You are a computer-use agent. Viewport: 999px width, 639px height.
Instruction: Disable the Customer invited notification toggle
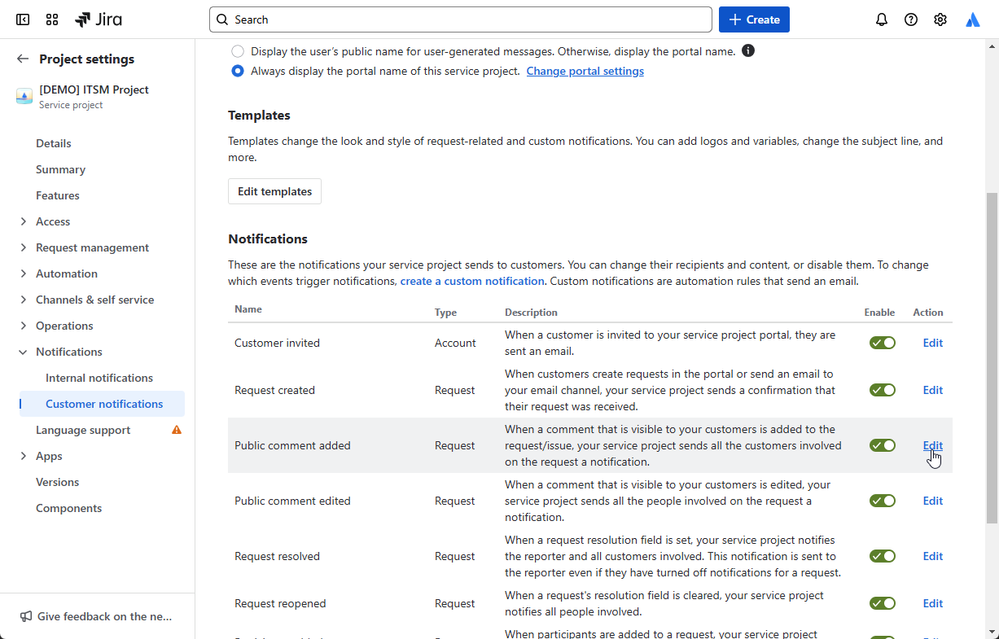click(x=882, y=343)
